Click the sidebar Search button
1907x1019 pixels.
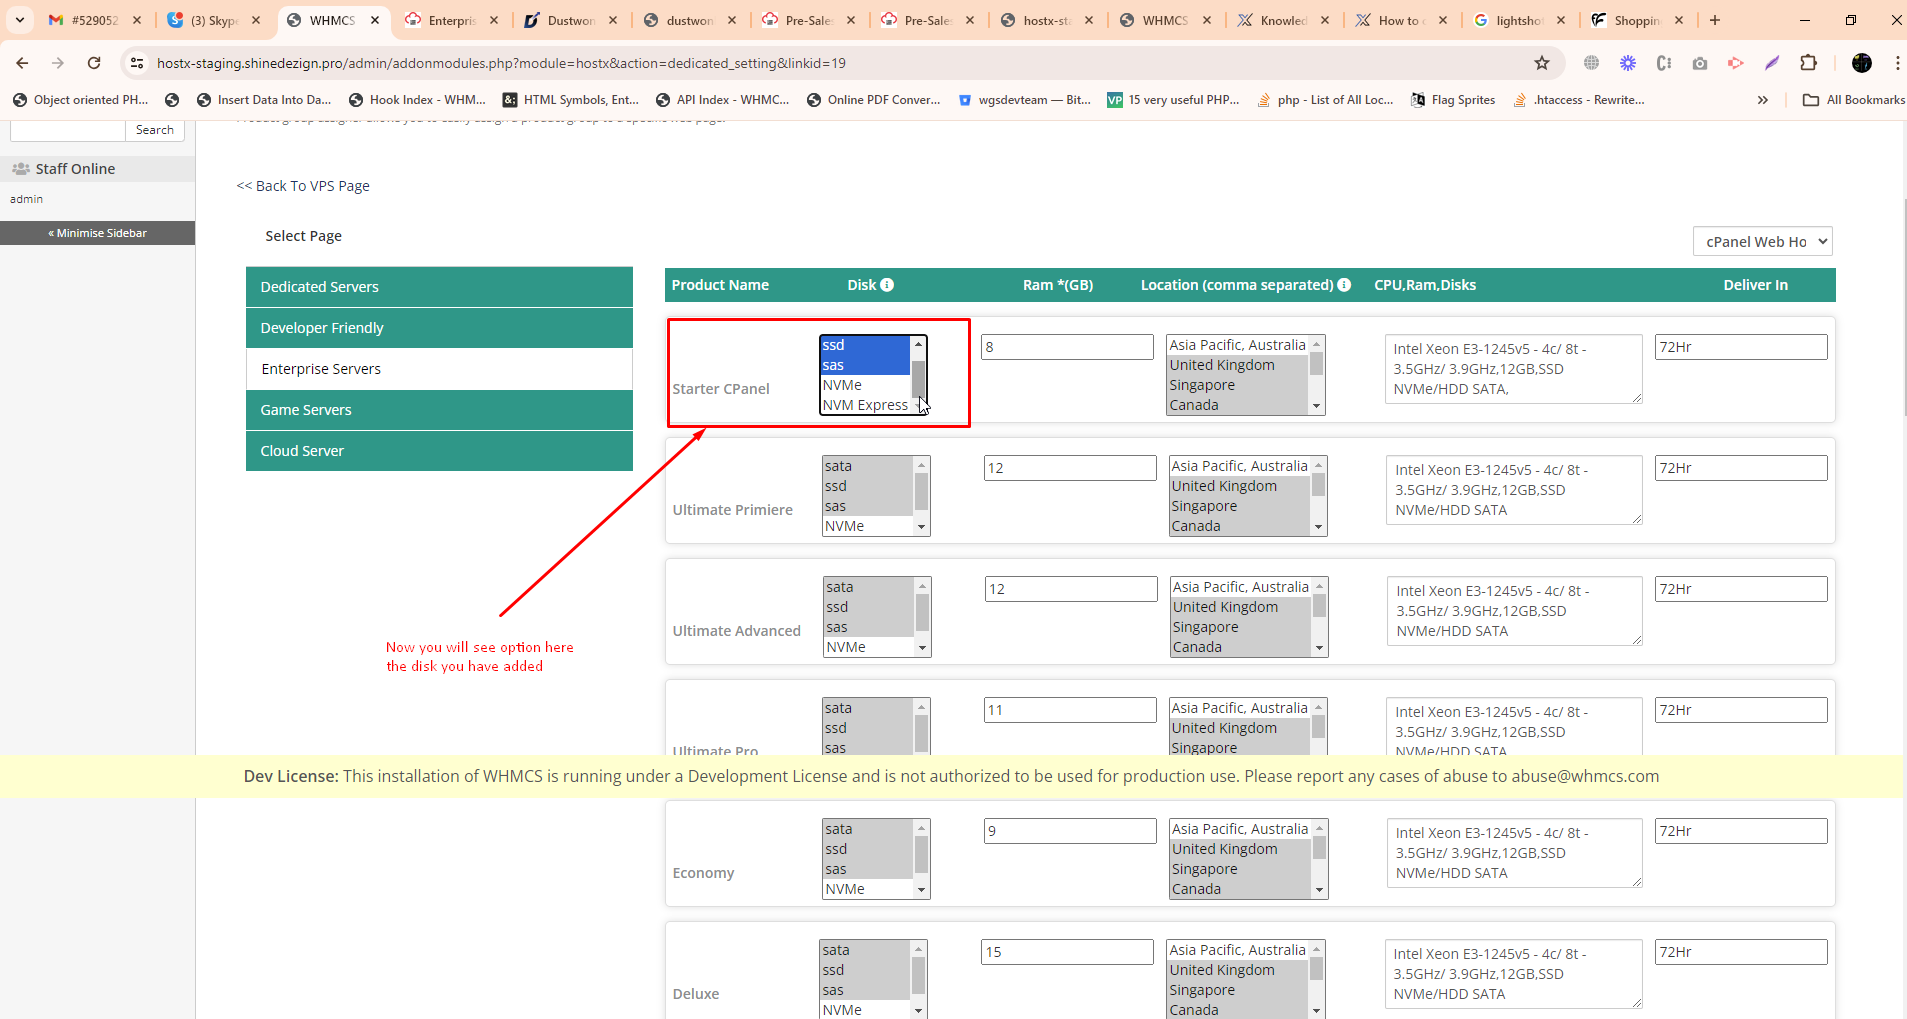154,130
